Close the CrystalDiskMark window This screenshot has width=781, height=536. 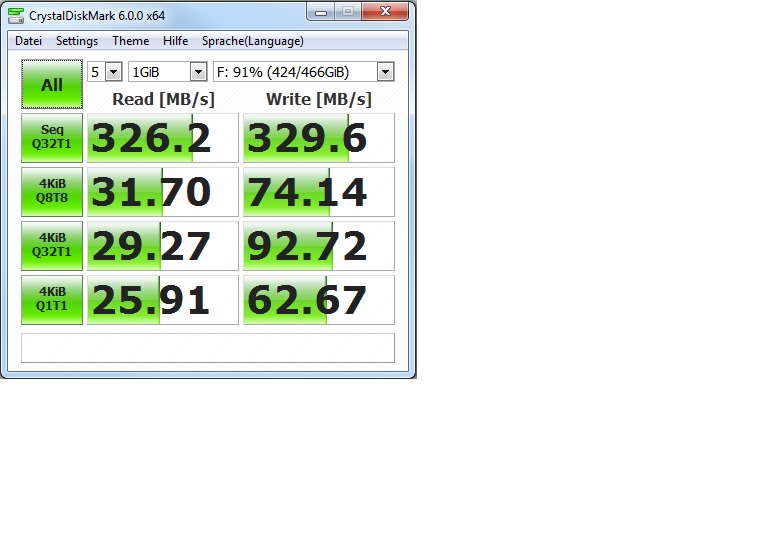tap(385, 11)
